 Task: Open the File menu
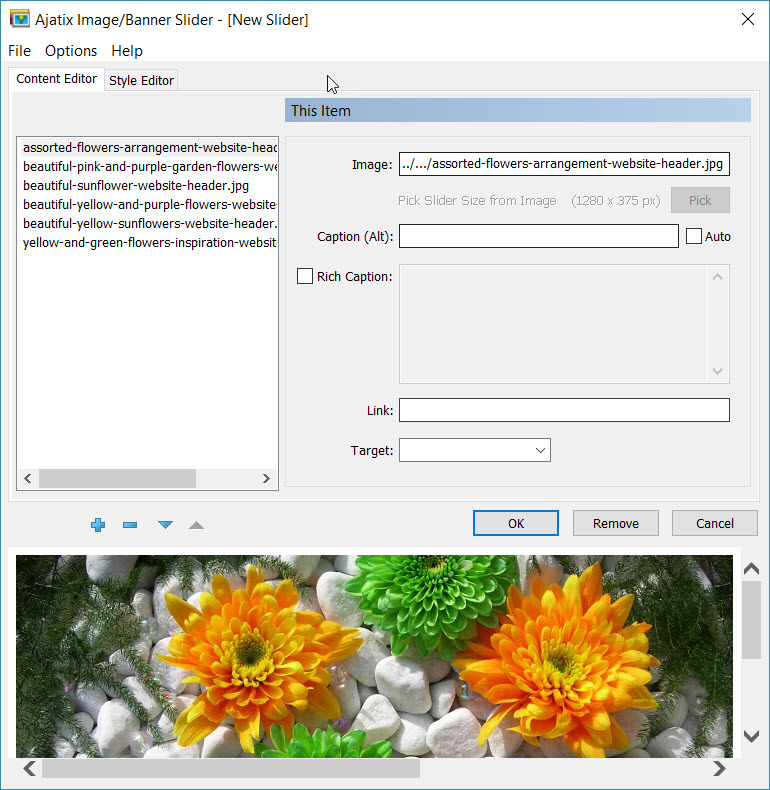19,51
